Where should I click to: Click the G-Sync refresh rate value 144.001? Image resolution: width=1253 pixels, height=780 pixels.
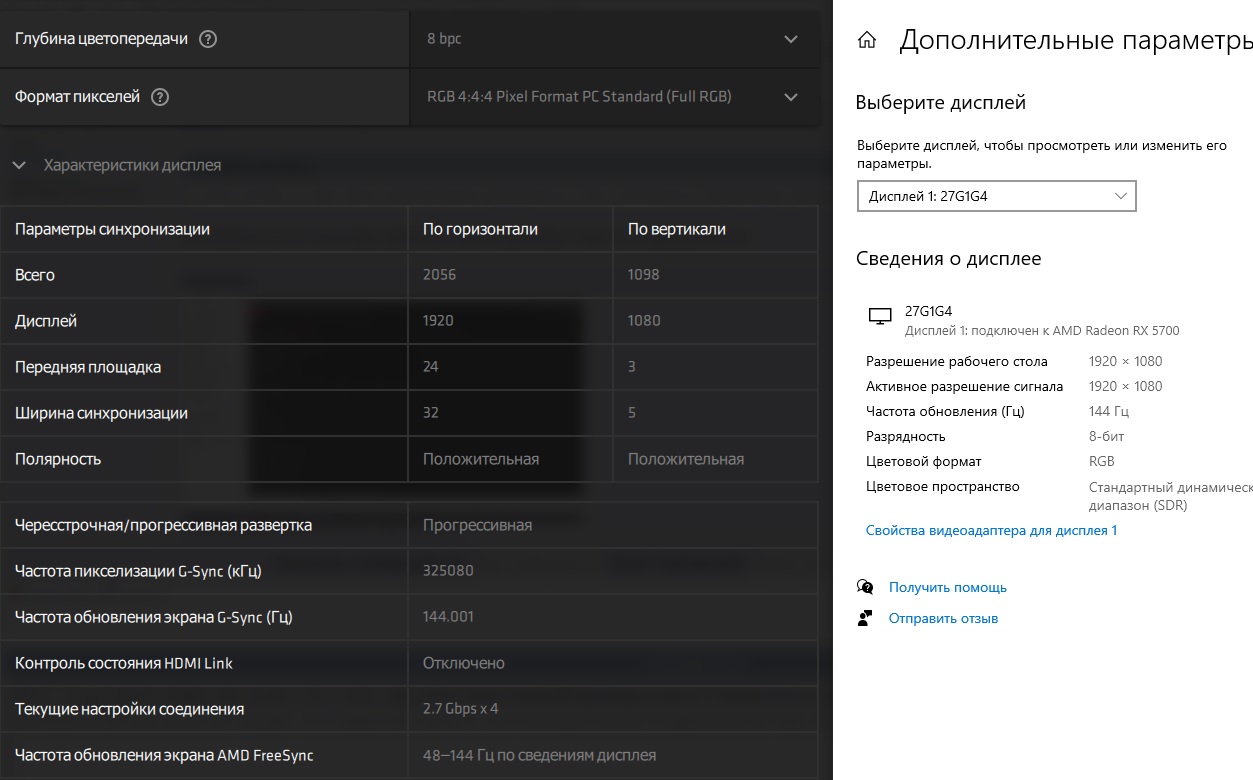(448, 617)
